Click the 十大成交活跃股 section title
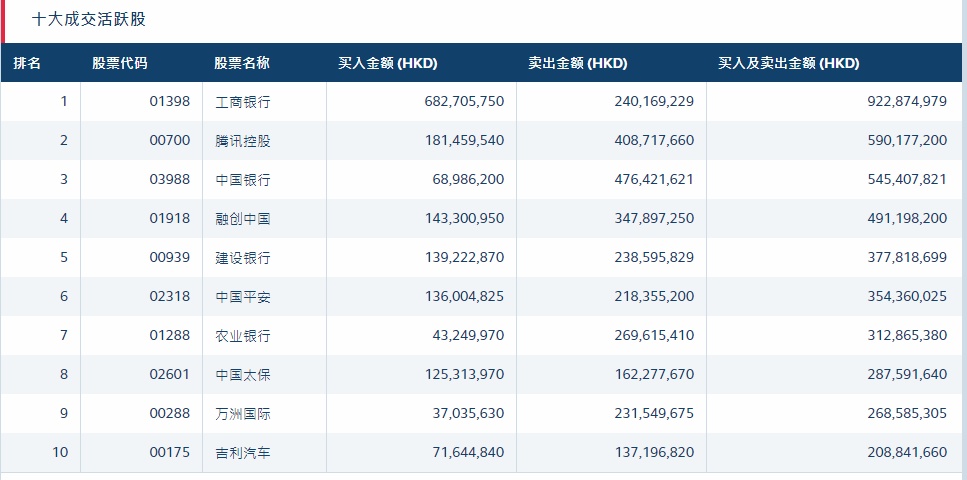Viewport: 967px width, 480px height. (x=89, y=19)
